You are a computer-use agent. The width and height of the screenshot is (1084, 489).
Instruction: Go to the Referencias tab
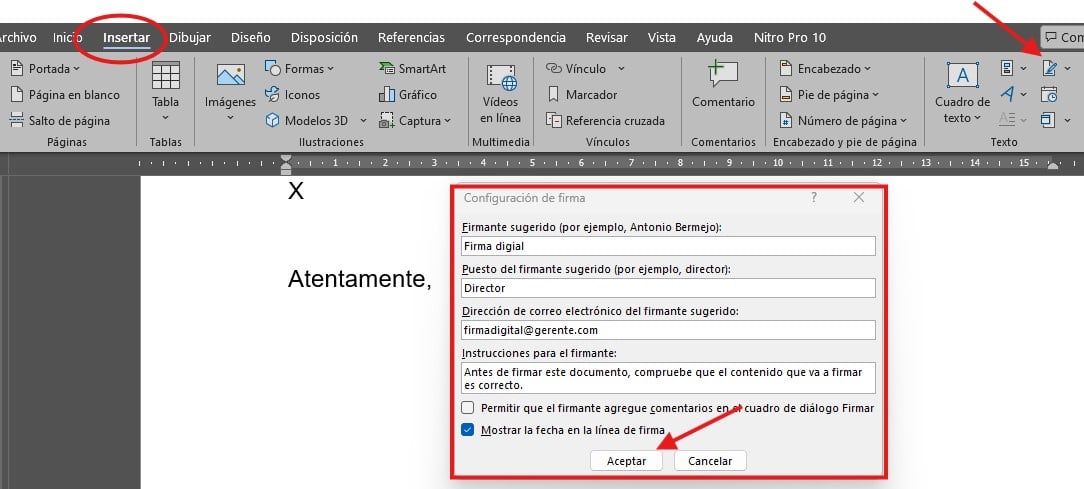tap(411, 37)
